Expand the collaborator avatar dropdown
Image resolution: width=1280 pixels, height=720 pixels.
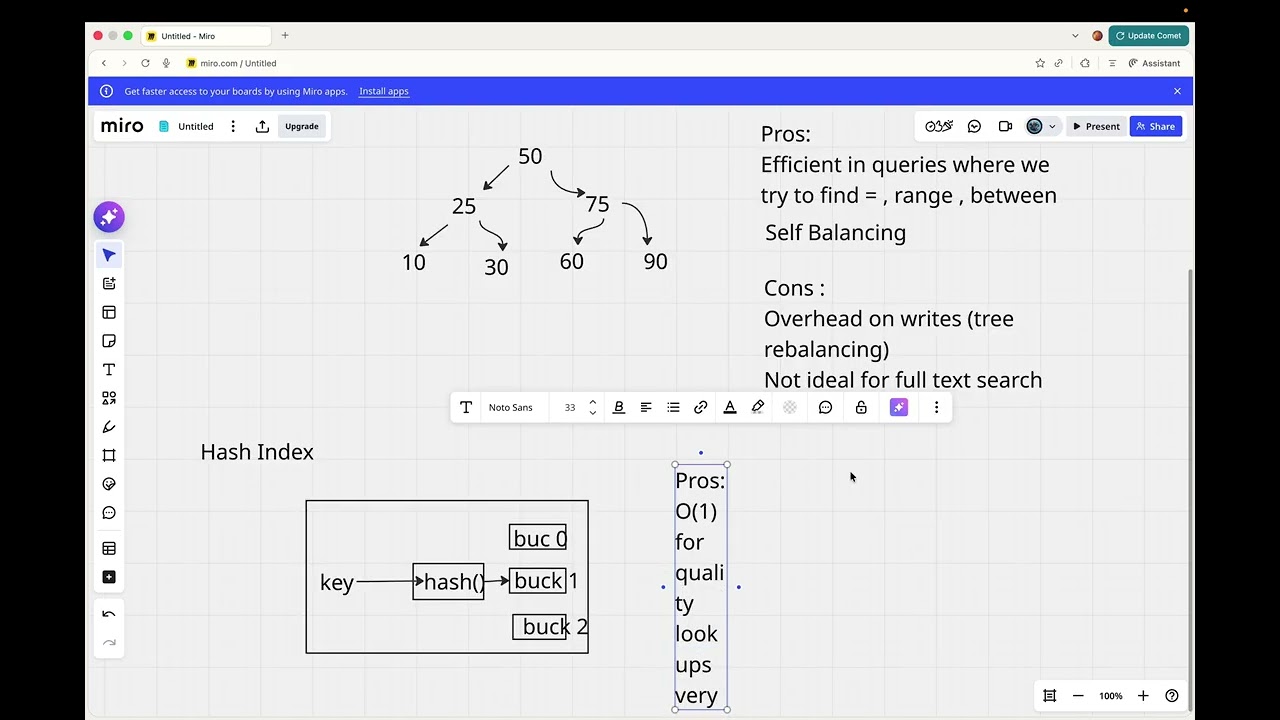[x=1052, y=127]
